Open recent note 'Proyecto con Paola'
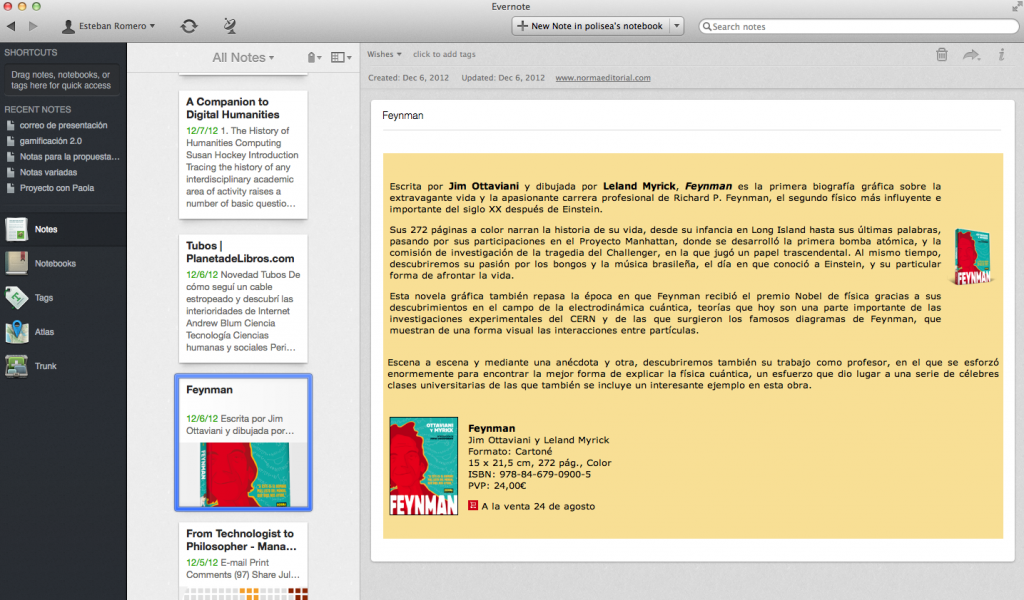 (x=57, y=188)
